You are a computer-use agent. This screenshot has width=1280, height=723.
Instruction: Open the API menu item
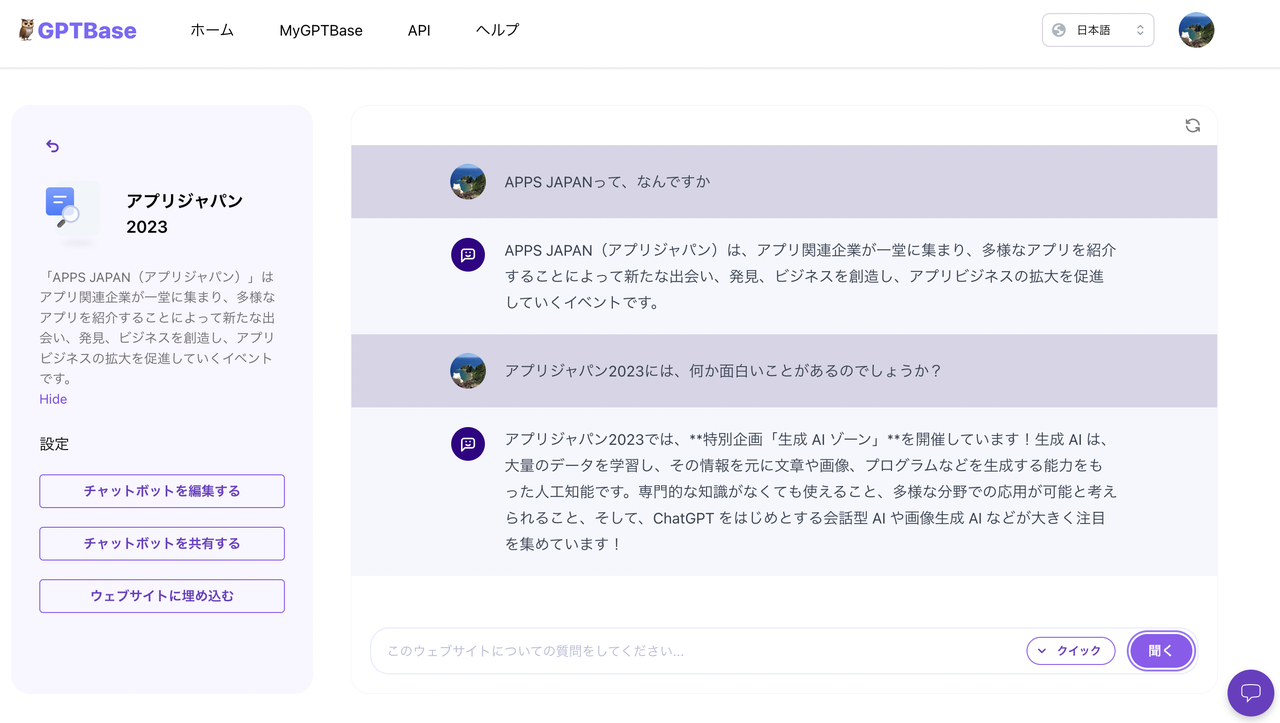(x=419, y=30)
